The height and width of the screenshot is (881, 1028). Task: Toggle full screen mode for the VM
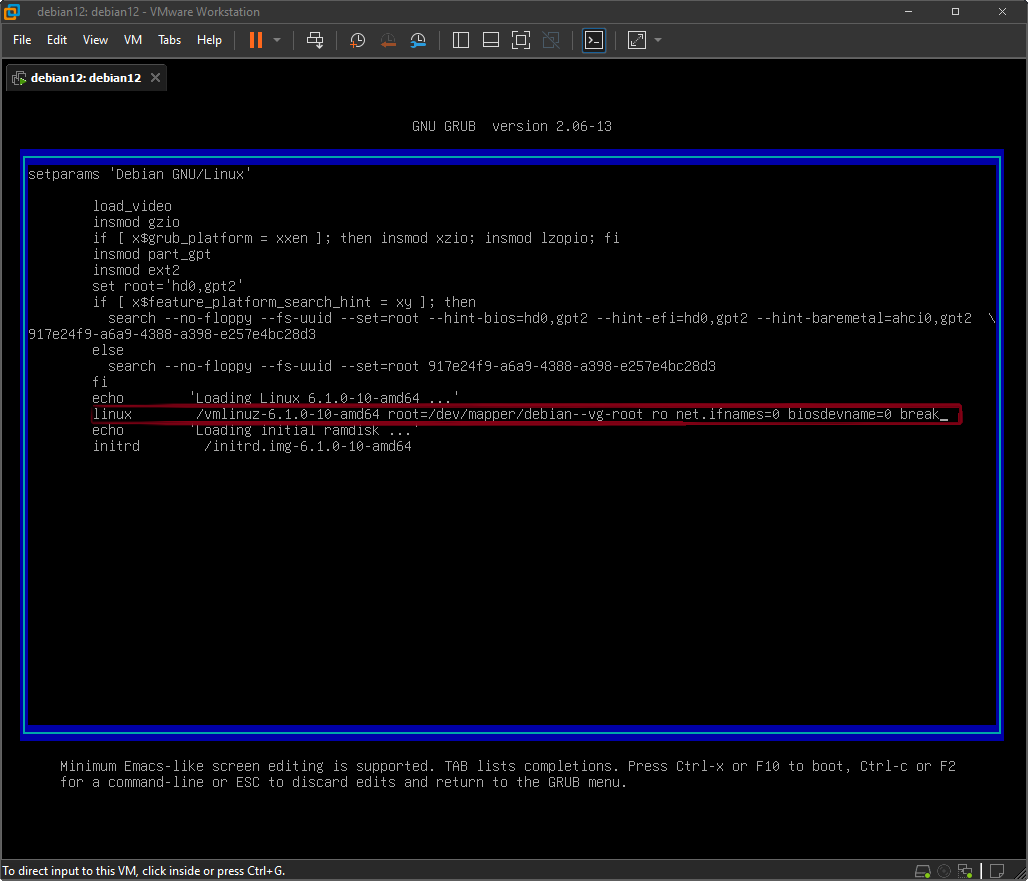click(521, 40)
